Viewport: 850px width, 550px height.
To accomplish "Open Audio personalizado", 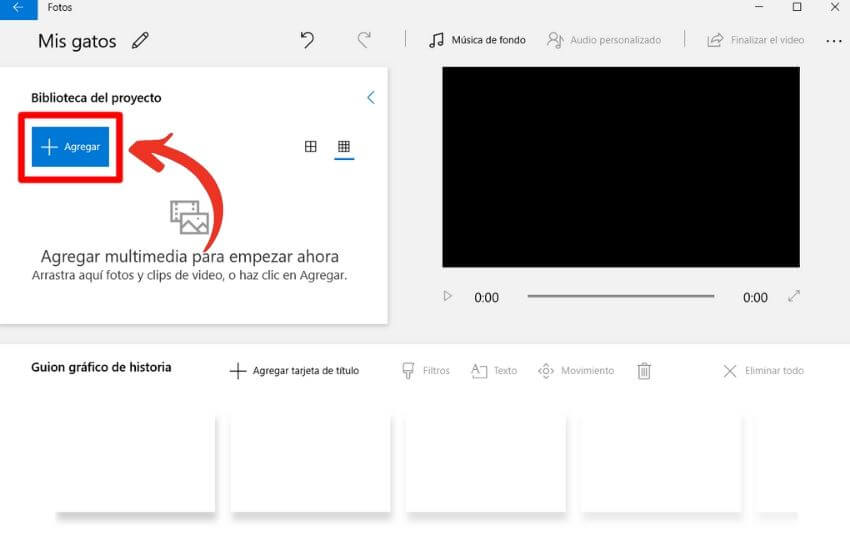I will 604,40.
